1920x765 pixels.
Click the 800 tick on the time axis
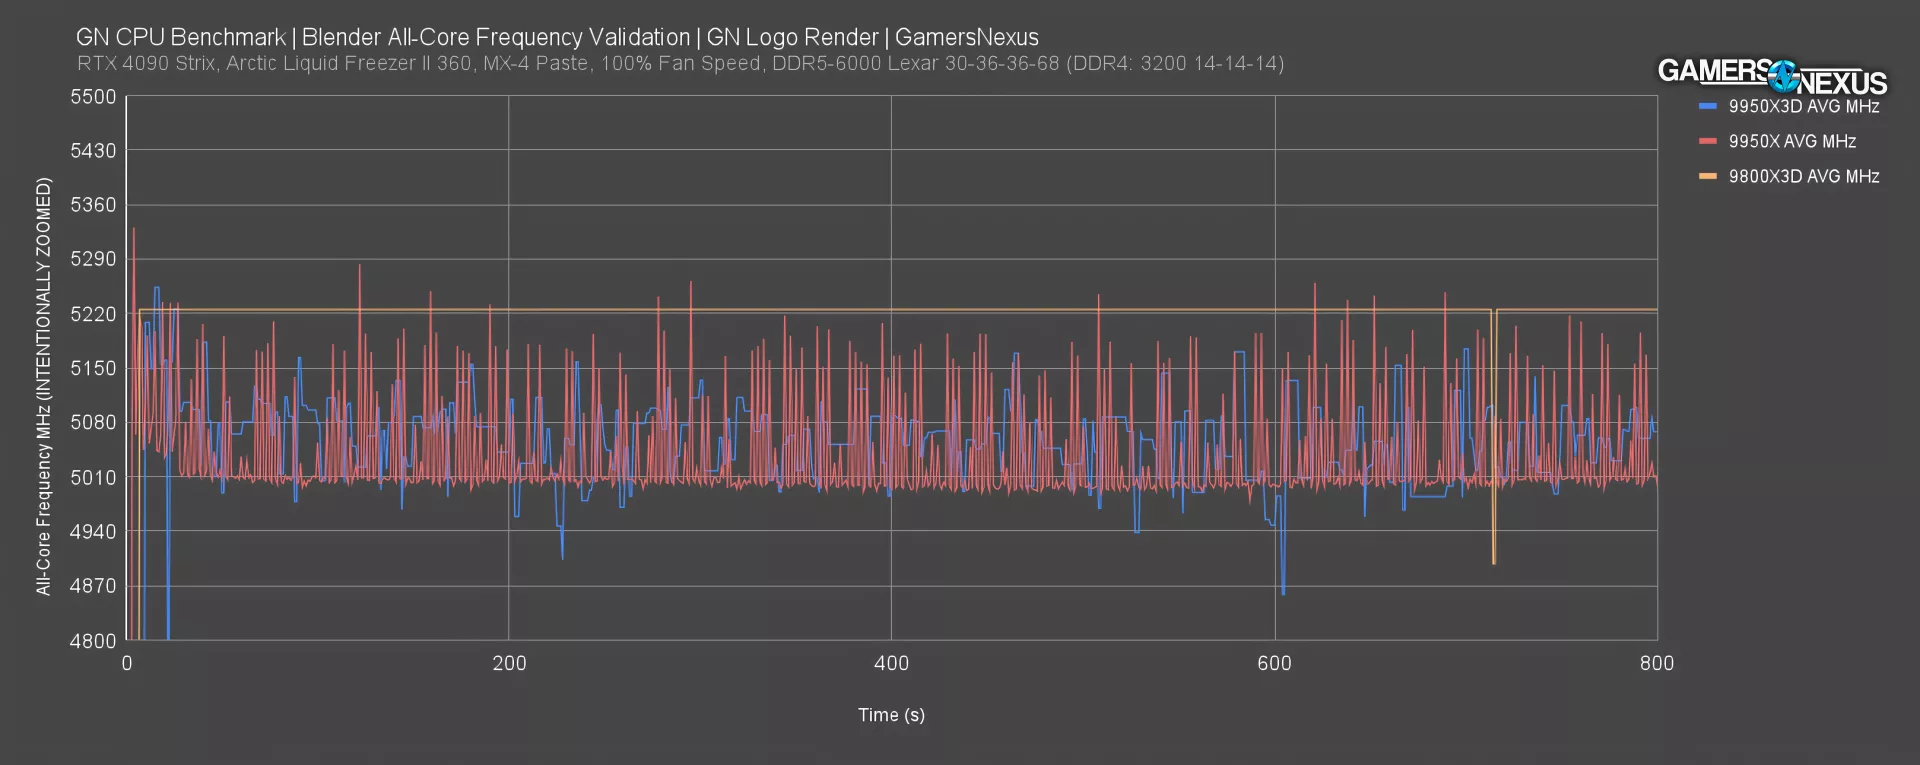pos(1656,663)
